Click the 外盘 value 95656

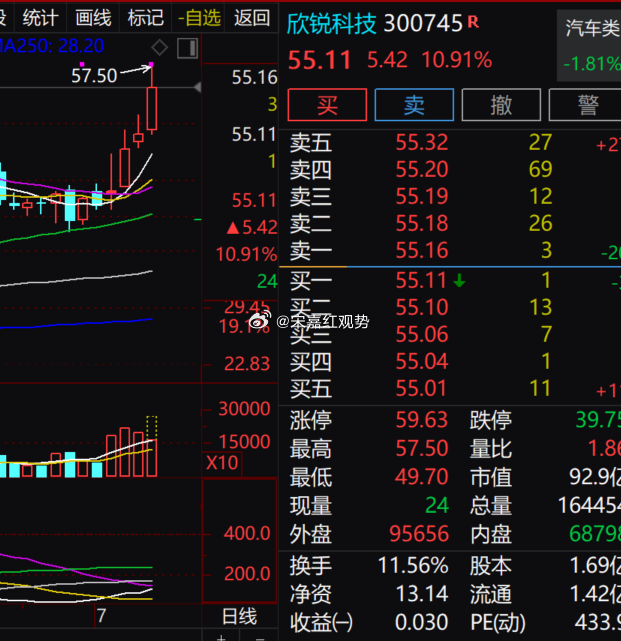(419, 534)
